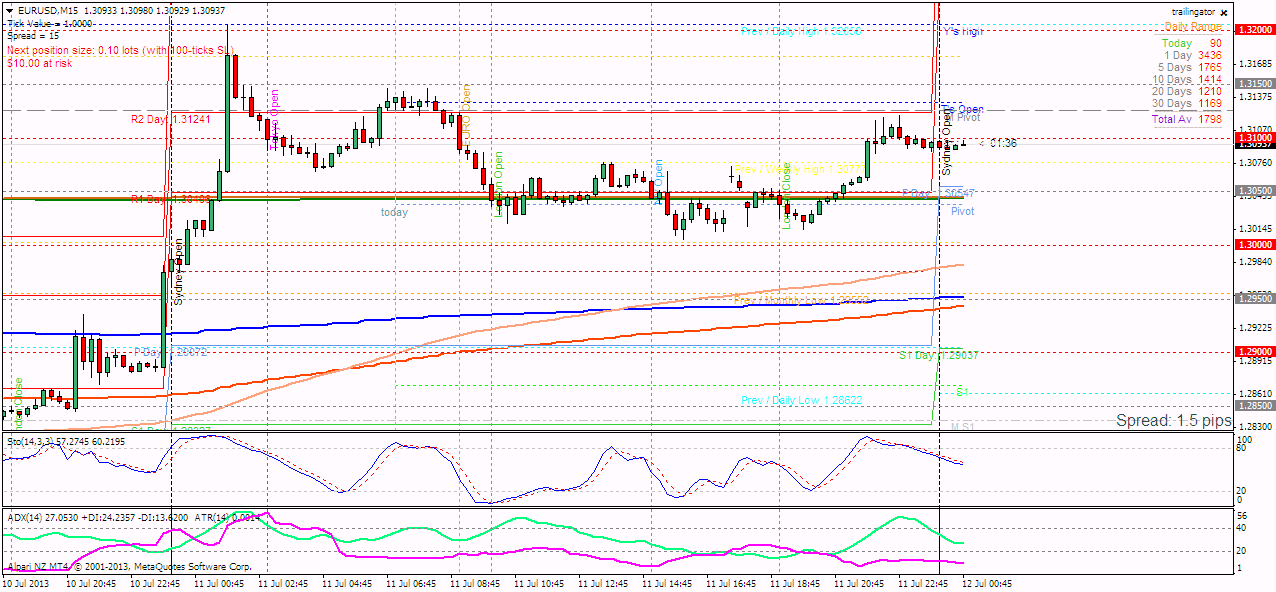
Task: Select the R1 Day pivot level label
Action: point(171,200)
